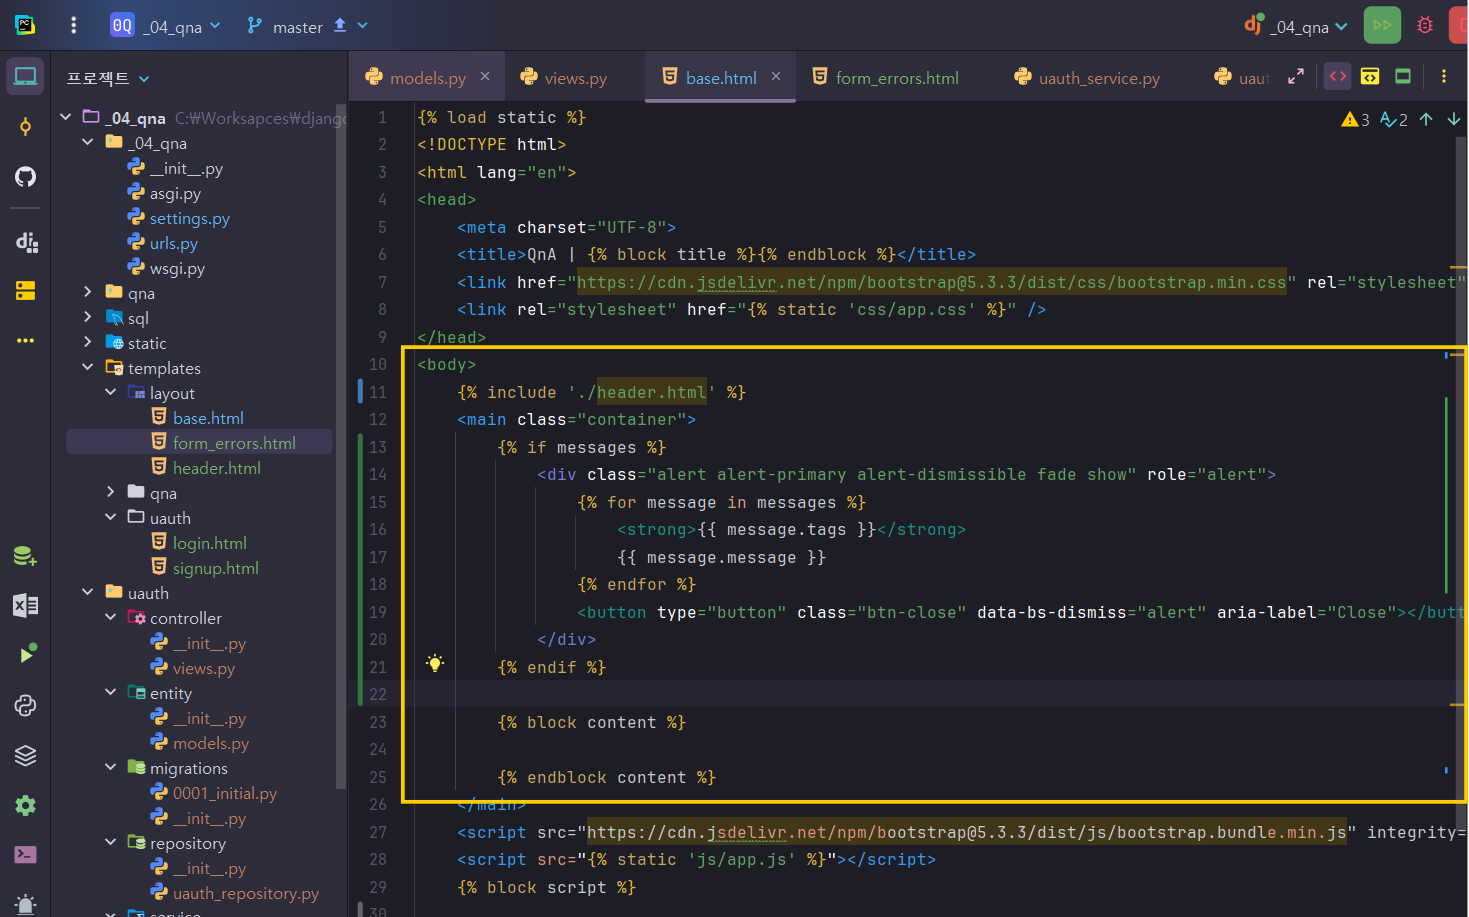Expand the sql folder
Image resolution: width=1469 pixels, height=917 pixels.
[x=88, y=318]
